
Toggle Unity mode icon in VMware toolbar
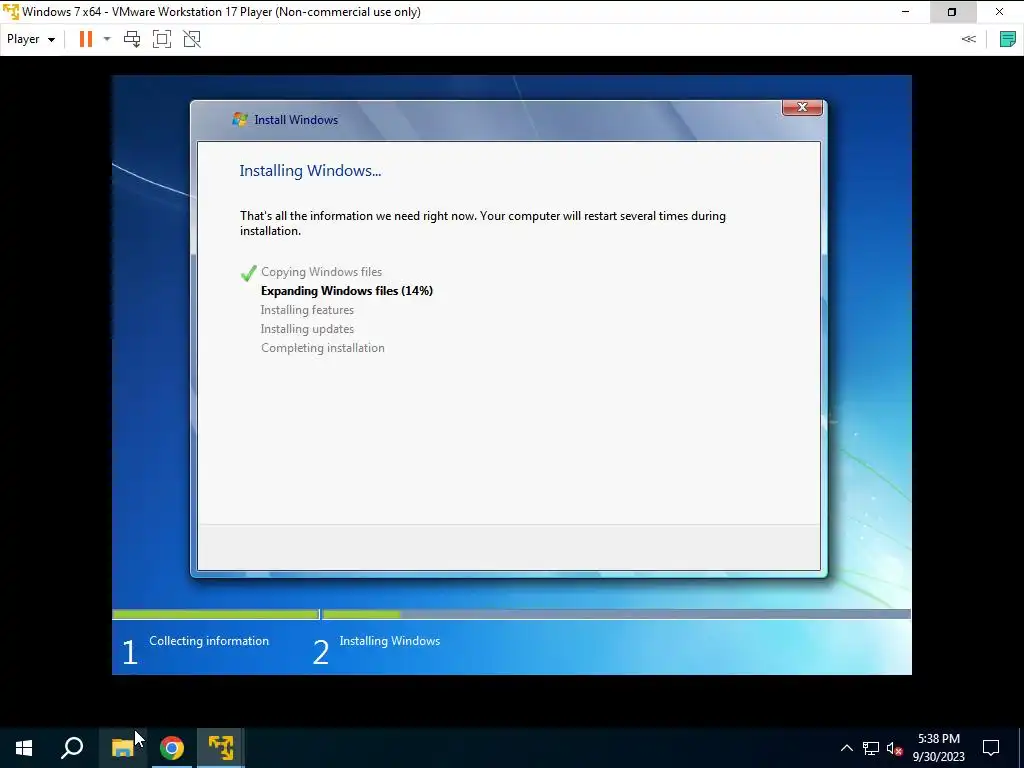pyautogui.click(x=192, y=39)
